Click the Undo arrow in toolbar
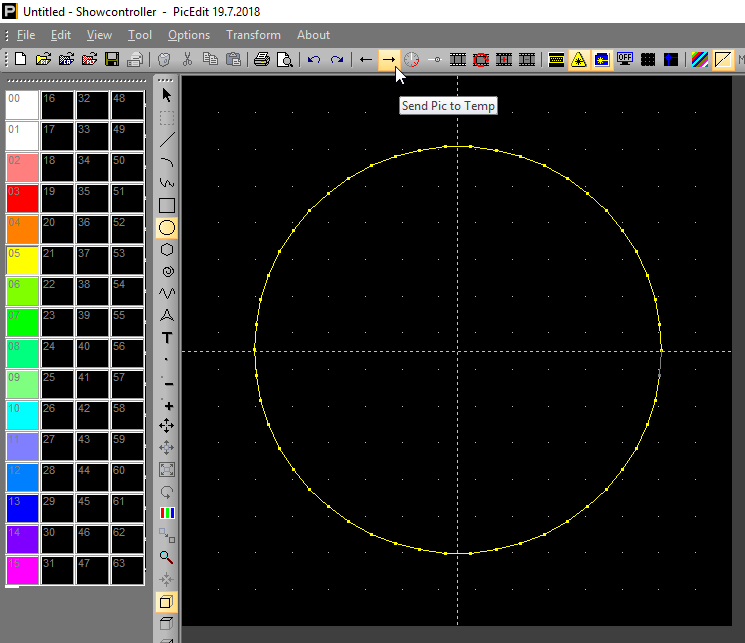 point(314,60)
